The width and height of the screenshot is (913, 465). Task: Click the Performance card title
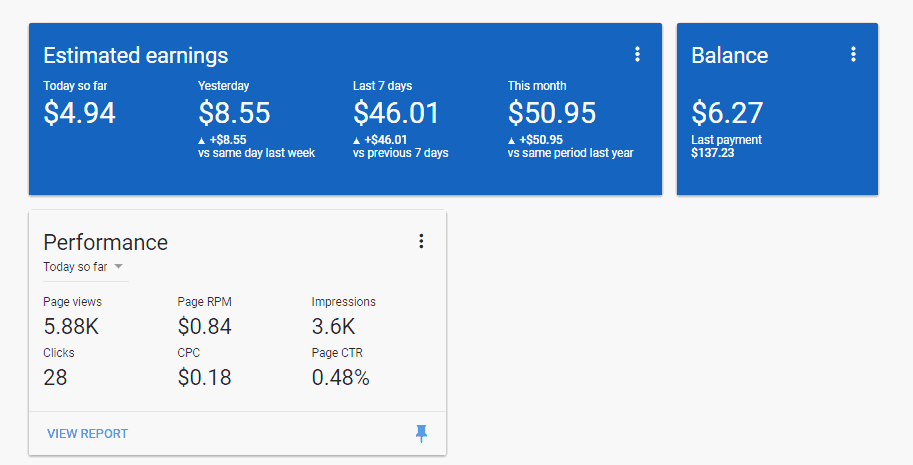pyautogui.click(x=105, y=242)
